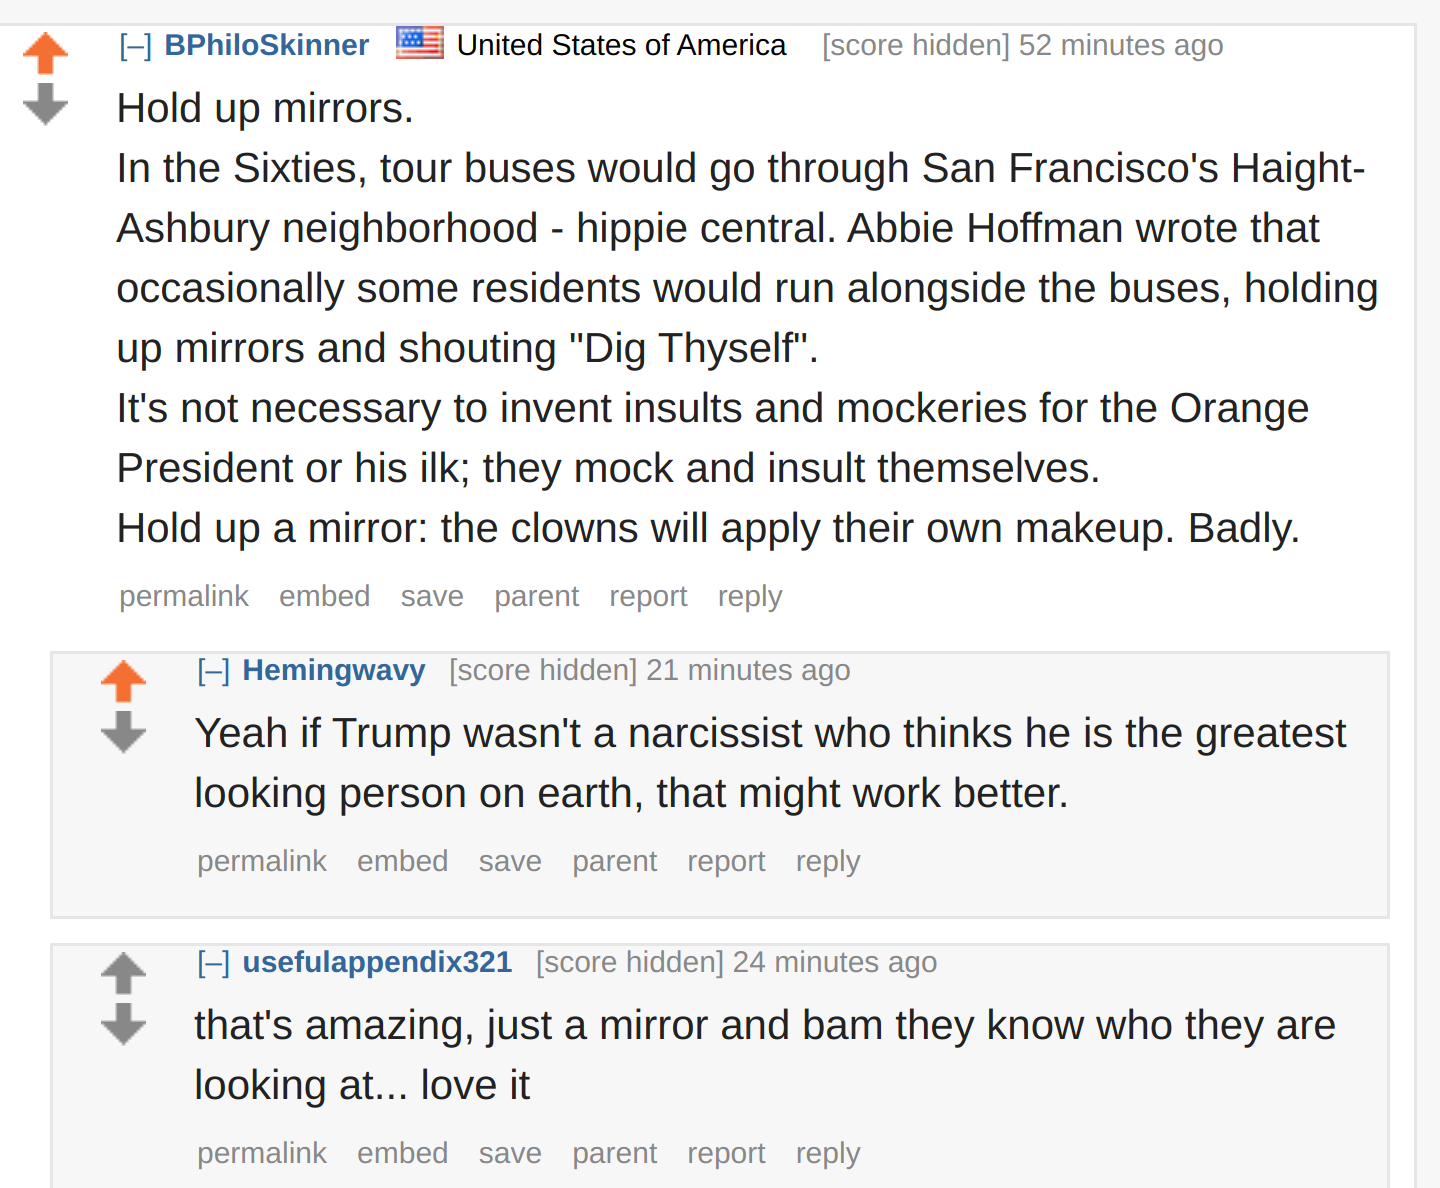
Task: Downvote BPhiloSkinner's comment
Action: (x=45, y=104)
